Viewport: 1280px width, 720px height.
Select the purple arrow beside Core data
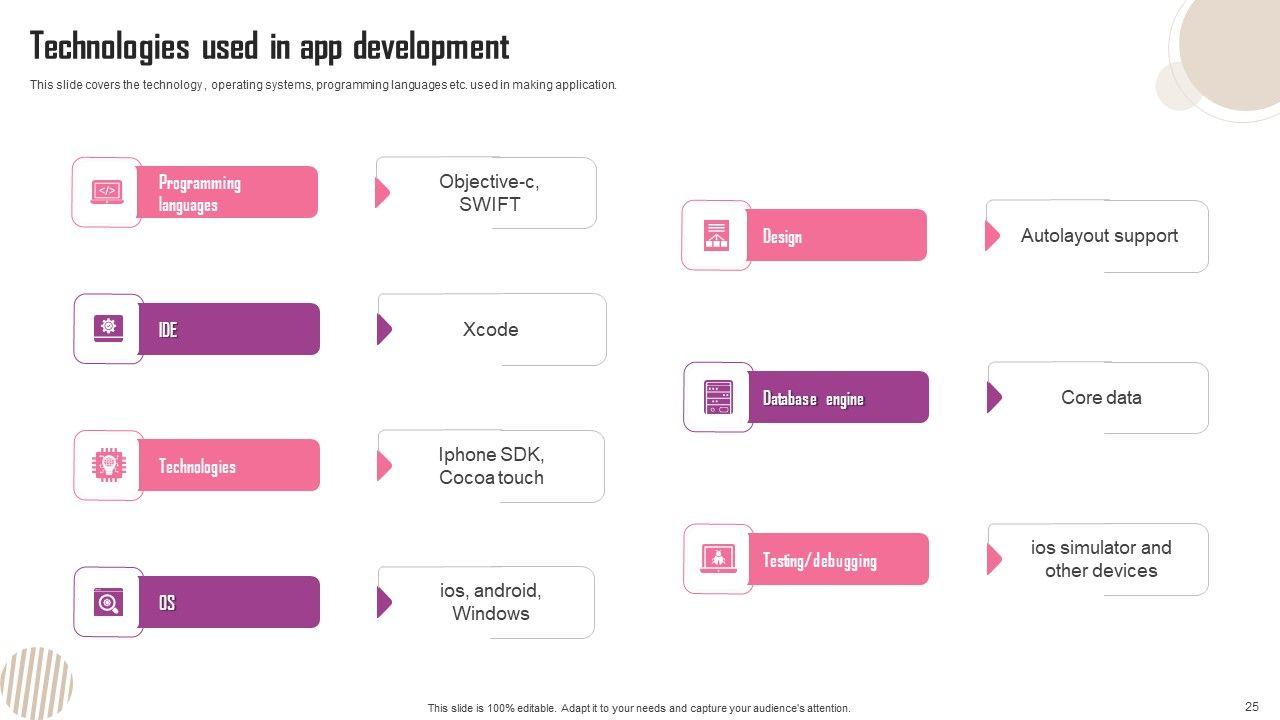(995, 397)
